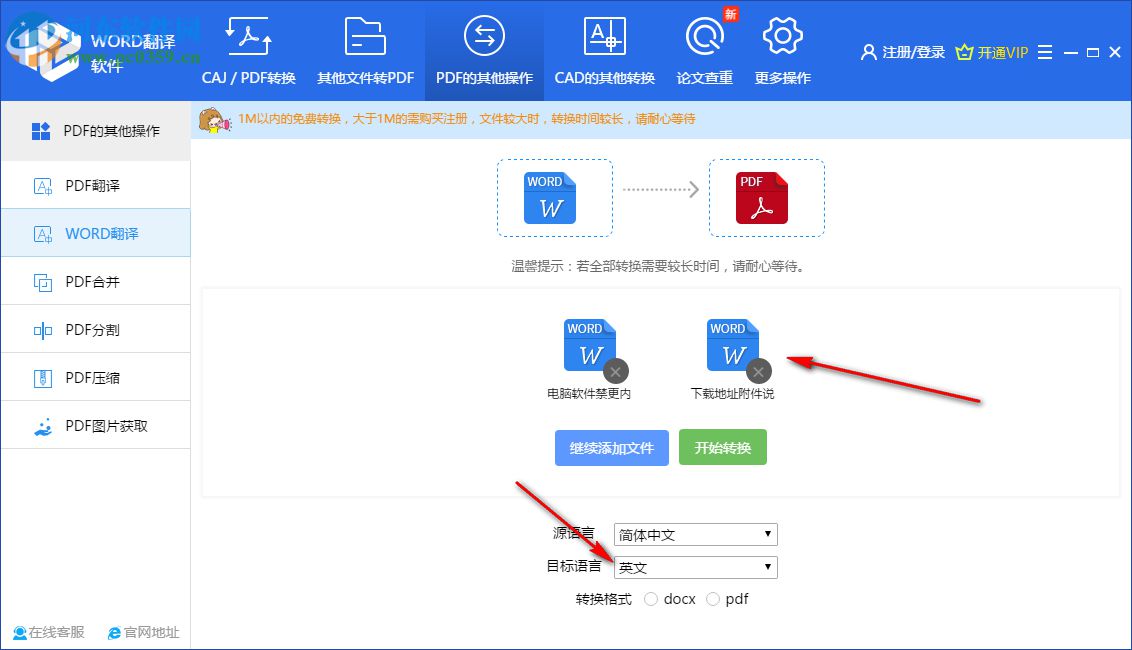The height and width of the screenshot is (650, 1132).
Task: Click 继续添加文件 to add more files
Action: 611,447
